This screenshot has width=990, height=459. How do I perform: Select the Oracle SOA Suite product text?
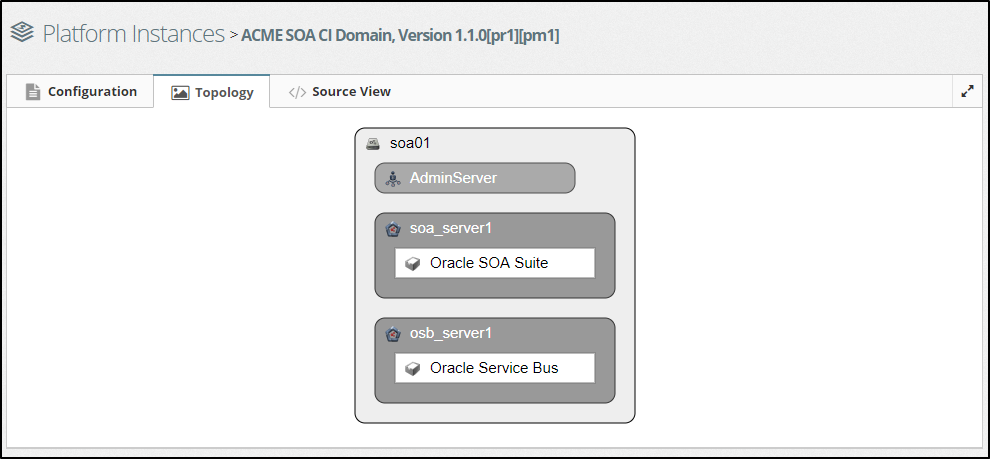[x=489, y=264]
